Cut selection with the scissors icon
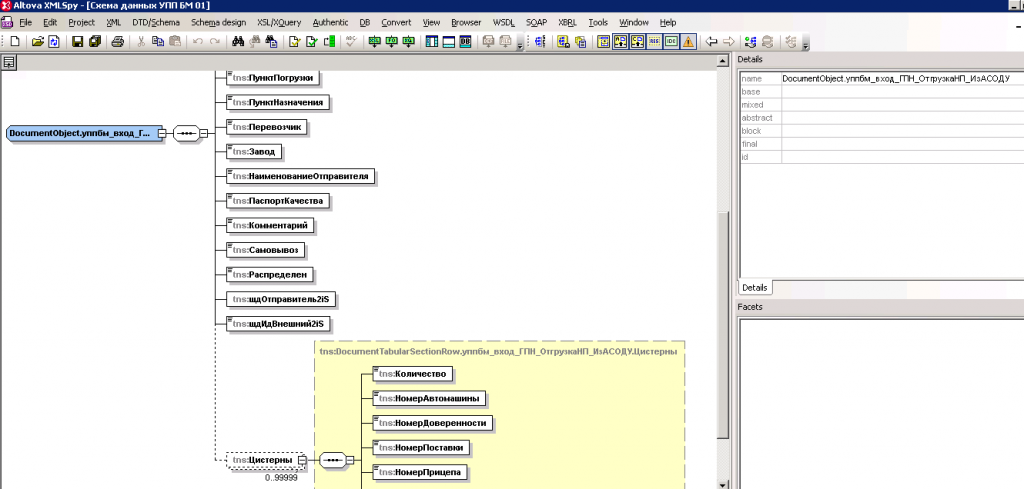The width and height of the screenshot is (1024, 489). 141,41
